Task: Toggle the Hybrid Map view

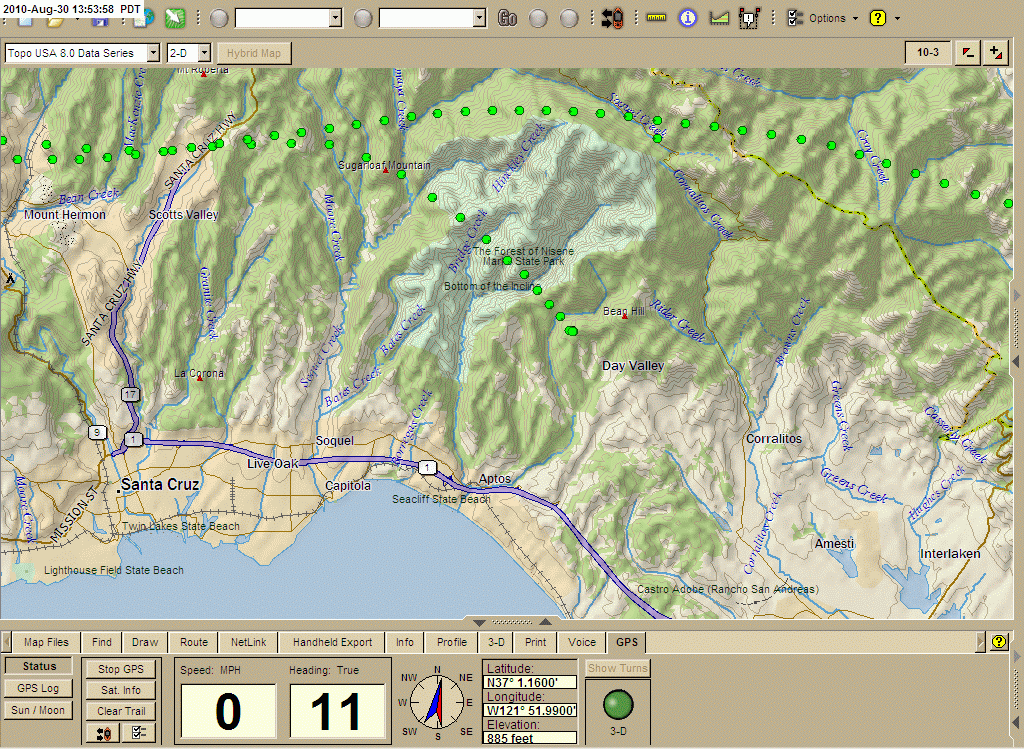Action: 254,53
